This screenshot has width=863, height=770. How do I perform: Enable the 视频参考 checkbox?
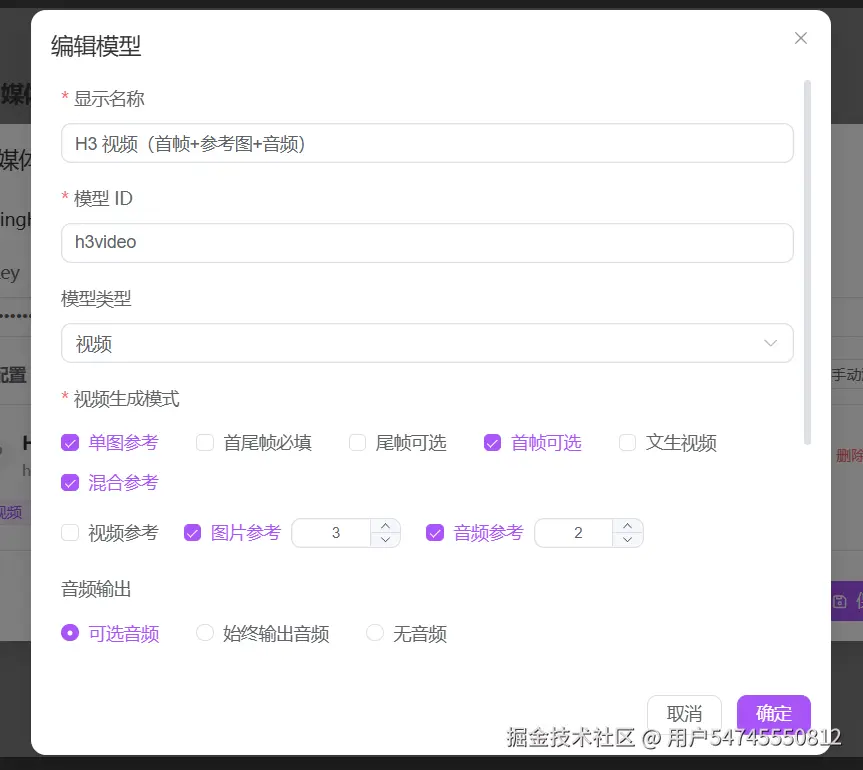point(70,533)
